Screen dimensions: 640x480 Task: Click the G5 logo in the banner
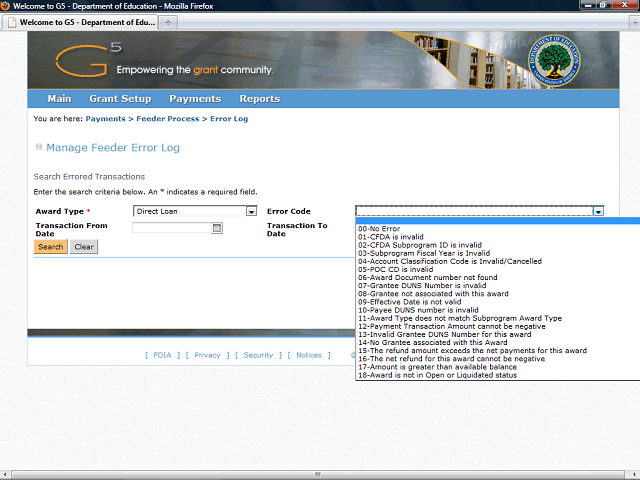[88, 60]
